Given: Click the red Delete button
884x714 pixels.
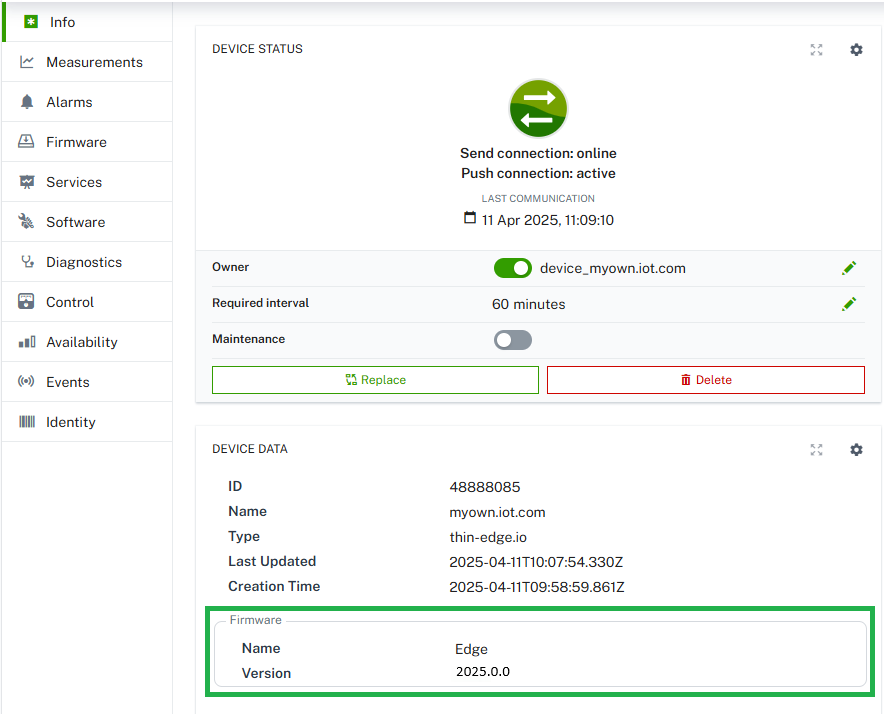Looking at the screenshot, I should pyautogui.click(x=705, y=380).
